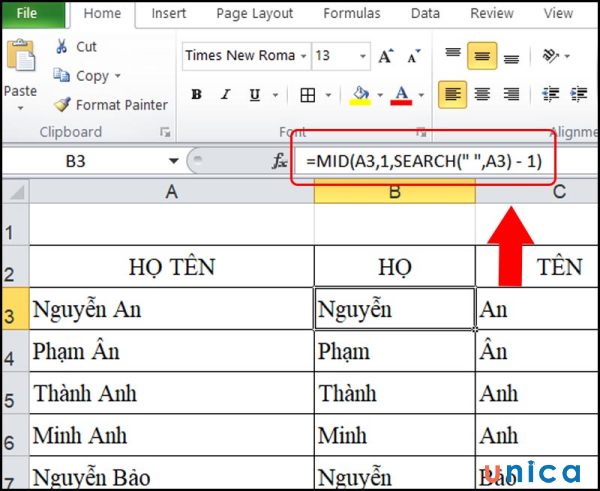
Task: Select cell containing Minh Anh
Action: [x=171, y=435]
